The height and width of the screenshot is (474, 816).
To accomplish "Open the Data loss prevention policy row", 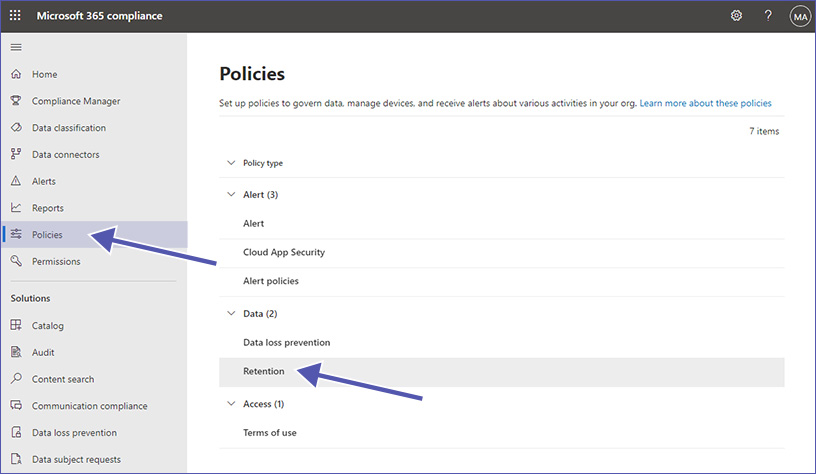I will click(x=502, y=342).
